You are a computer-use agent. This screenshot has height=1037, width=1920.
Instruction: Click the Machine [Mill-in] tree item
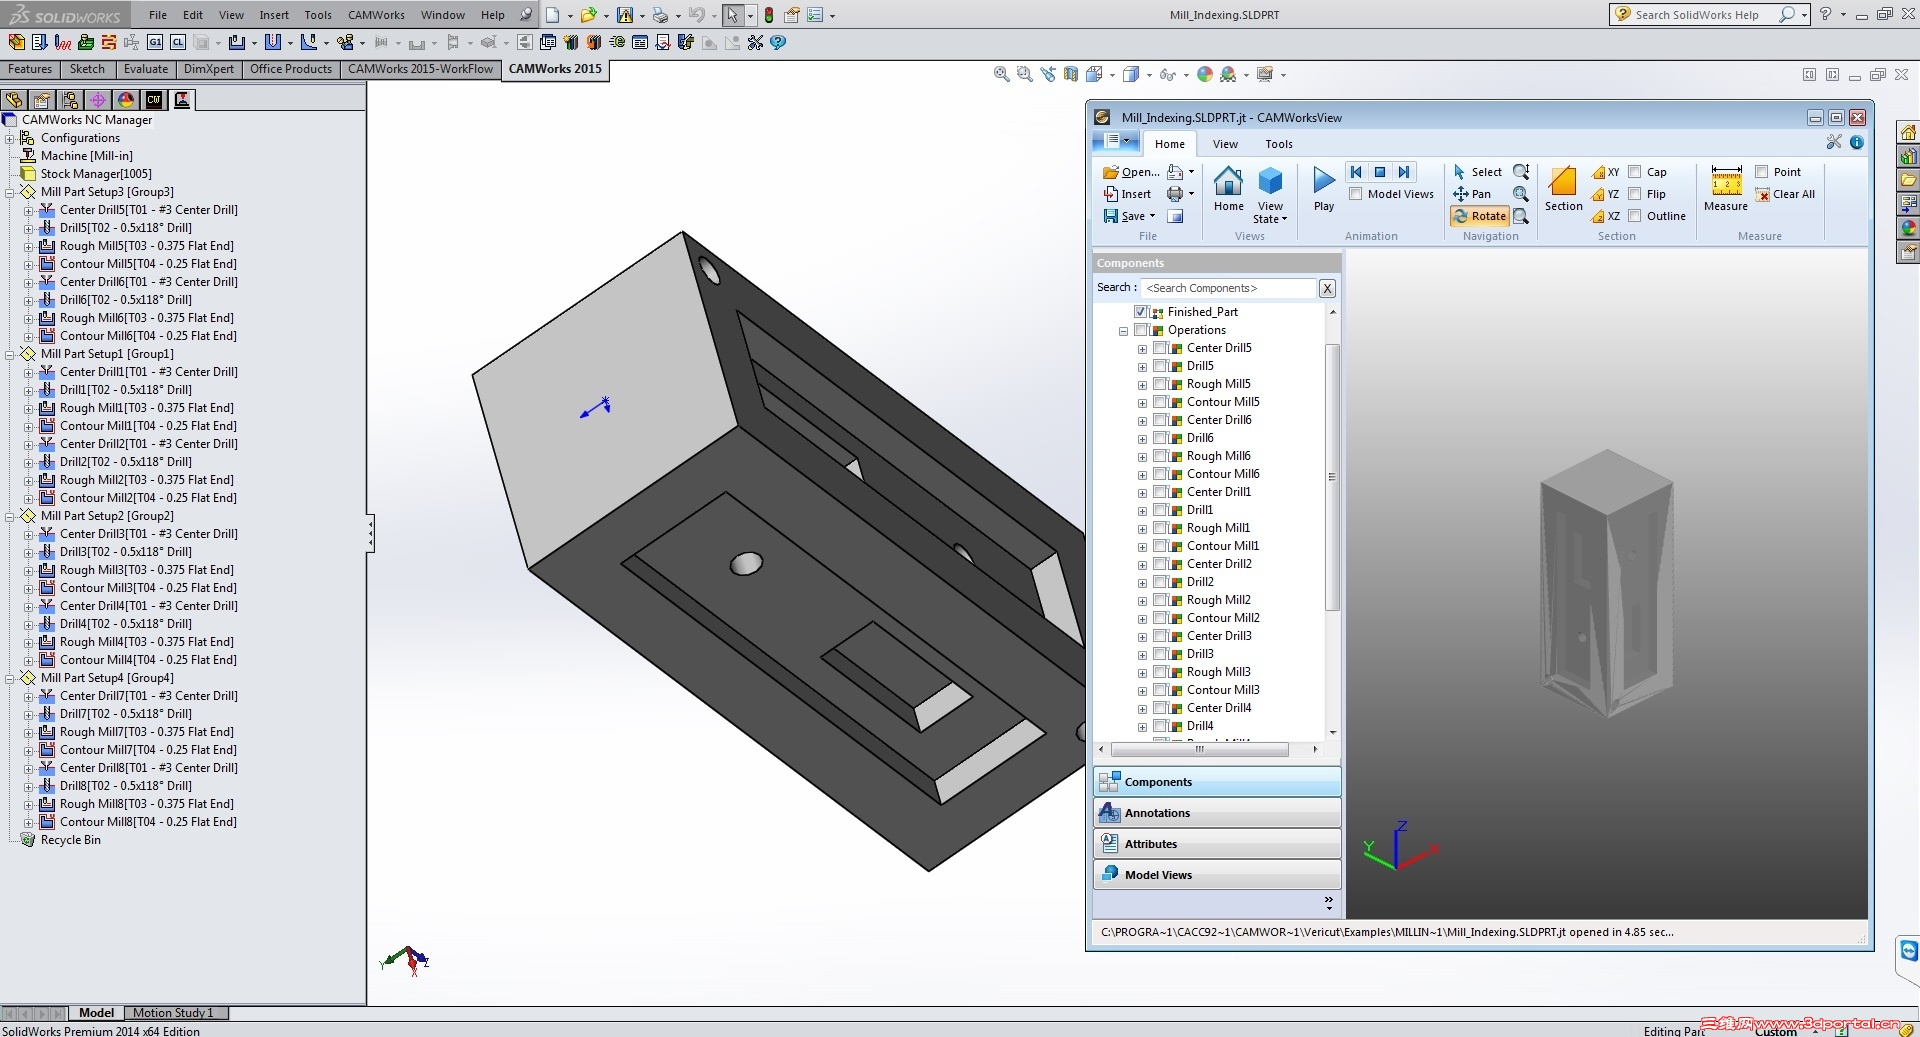click(x=86, y=156)
